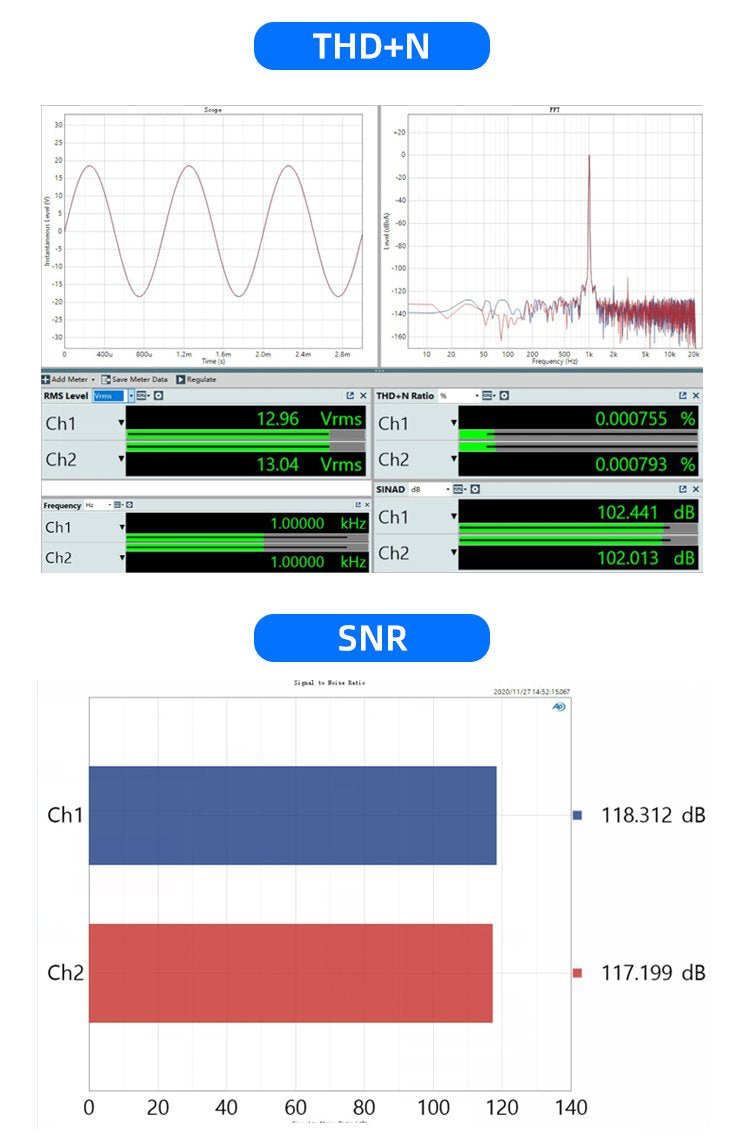Pop out the RMS Level meter panel
The image size is (750, 1136).
(350, 396)
